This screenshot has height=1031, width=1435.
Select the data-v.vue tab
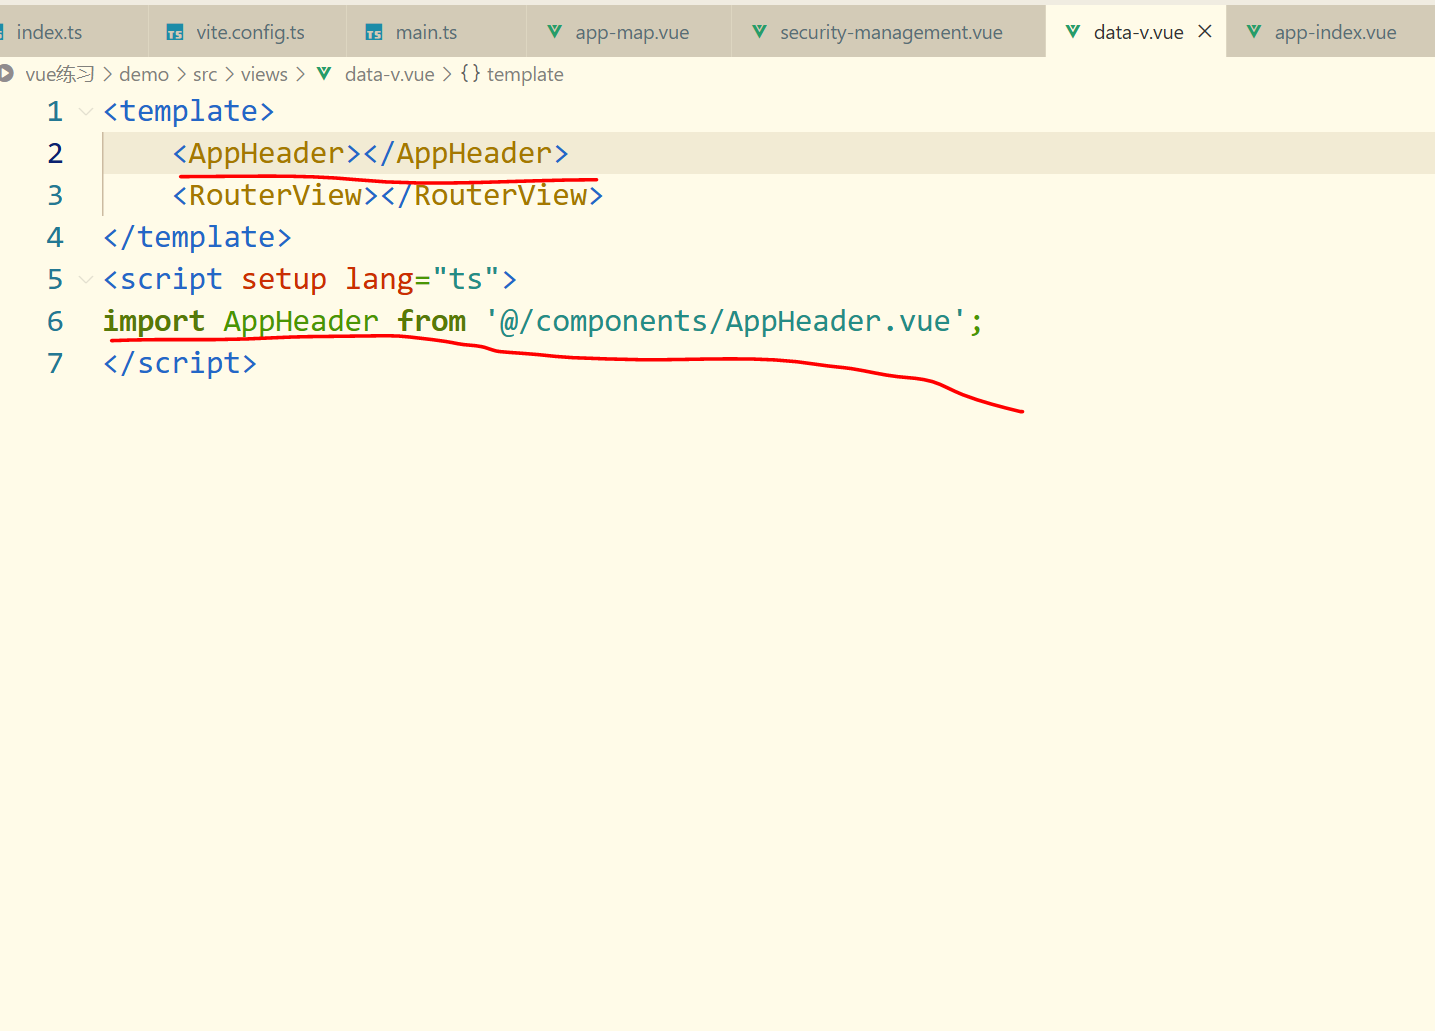point(1138,32)
